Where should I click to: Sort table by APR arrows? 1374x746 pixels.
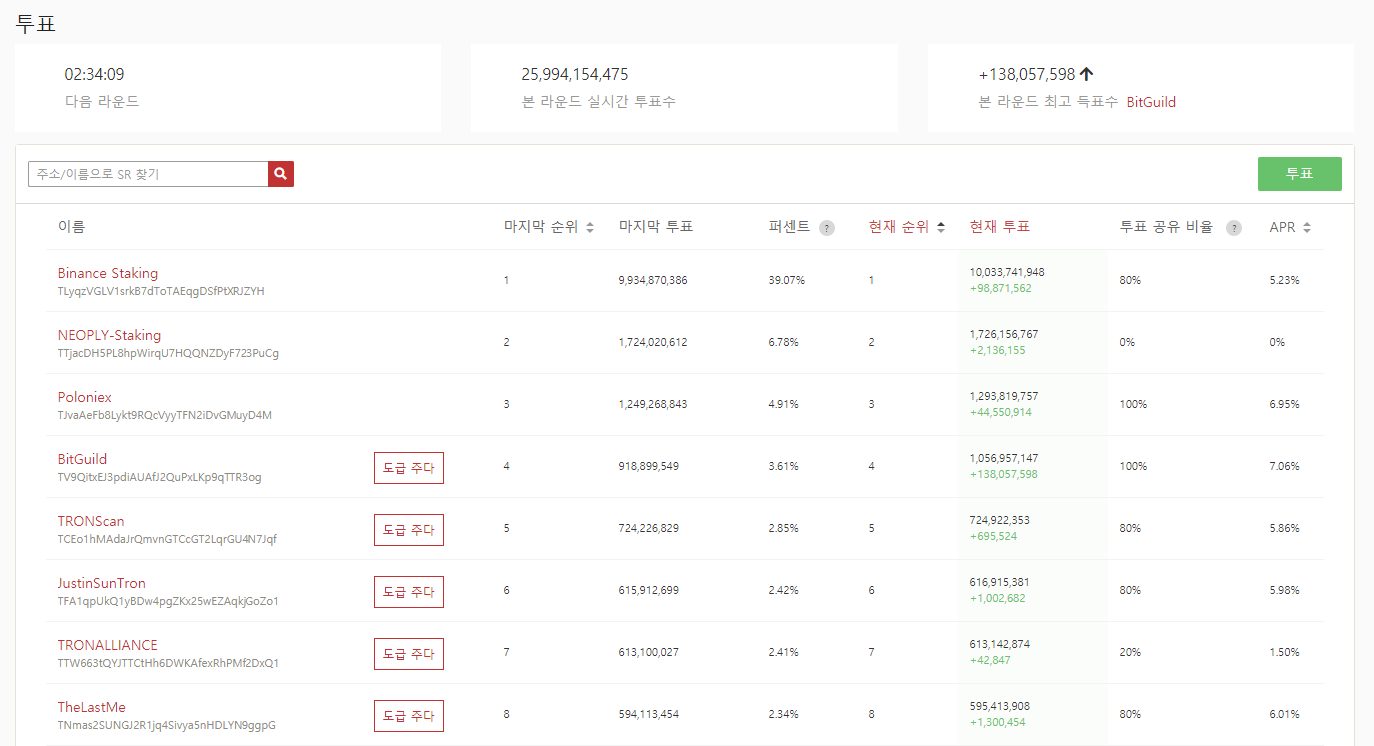[1307, 228]
